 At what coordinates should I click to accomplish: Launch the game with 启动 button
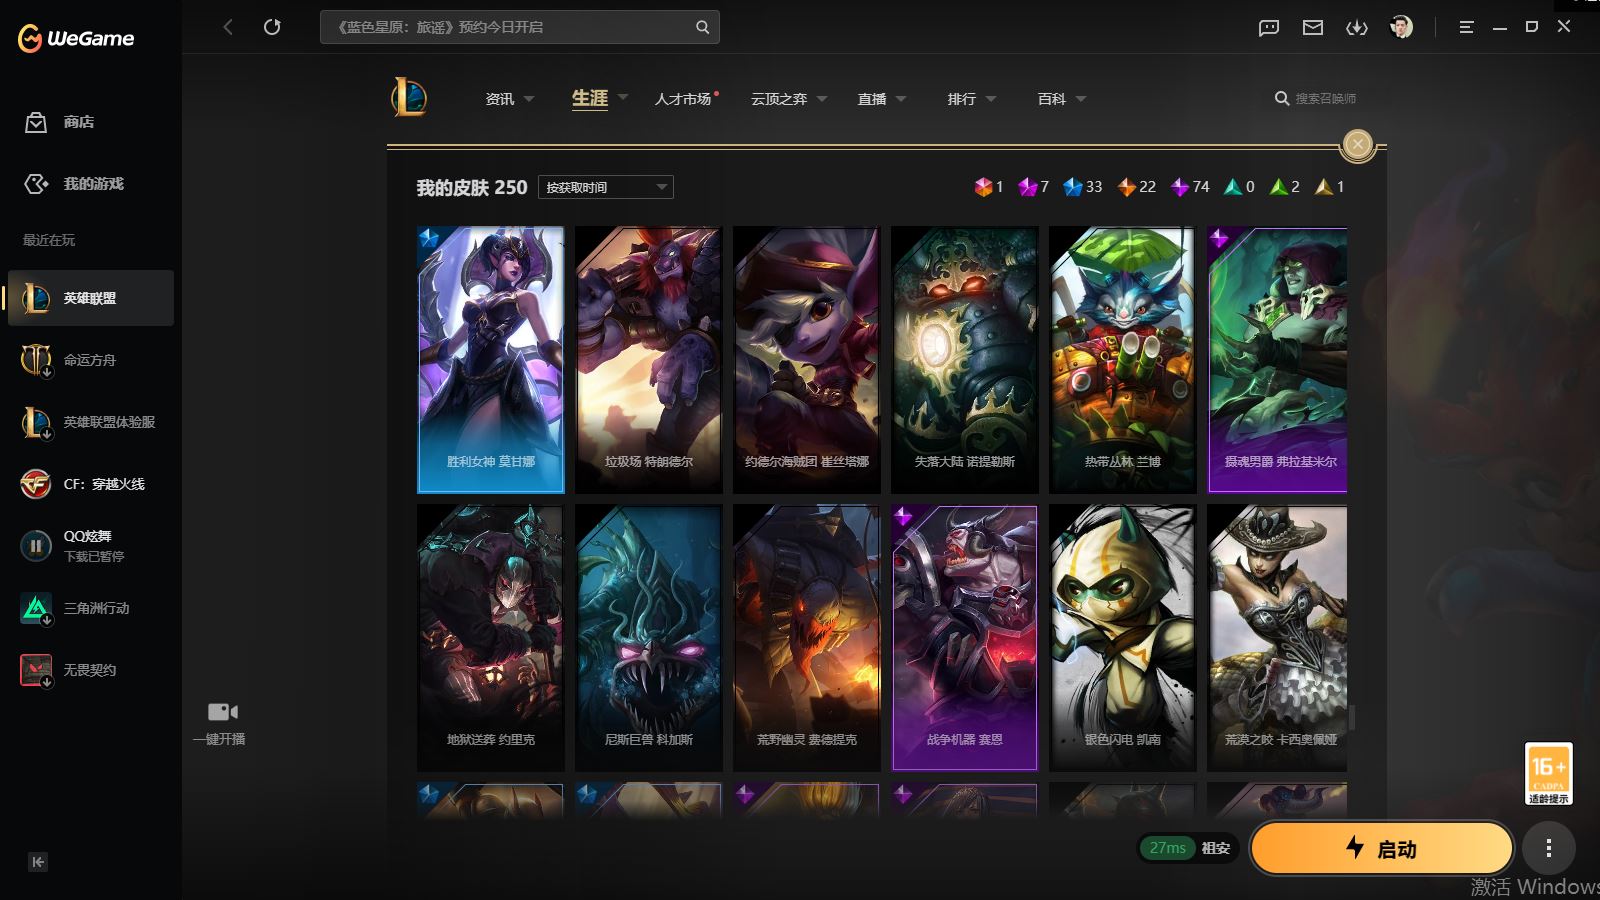pos(1381,849)
